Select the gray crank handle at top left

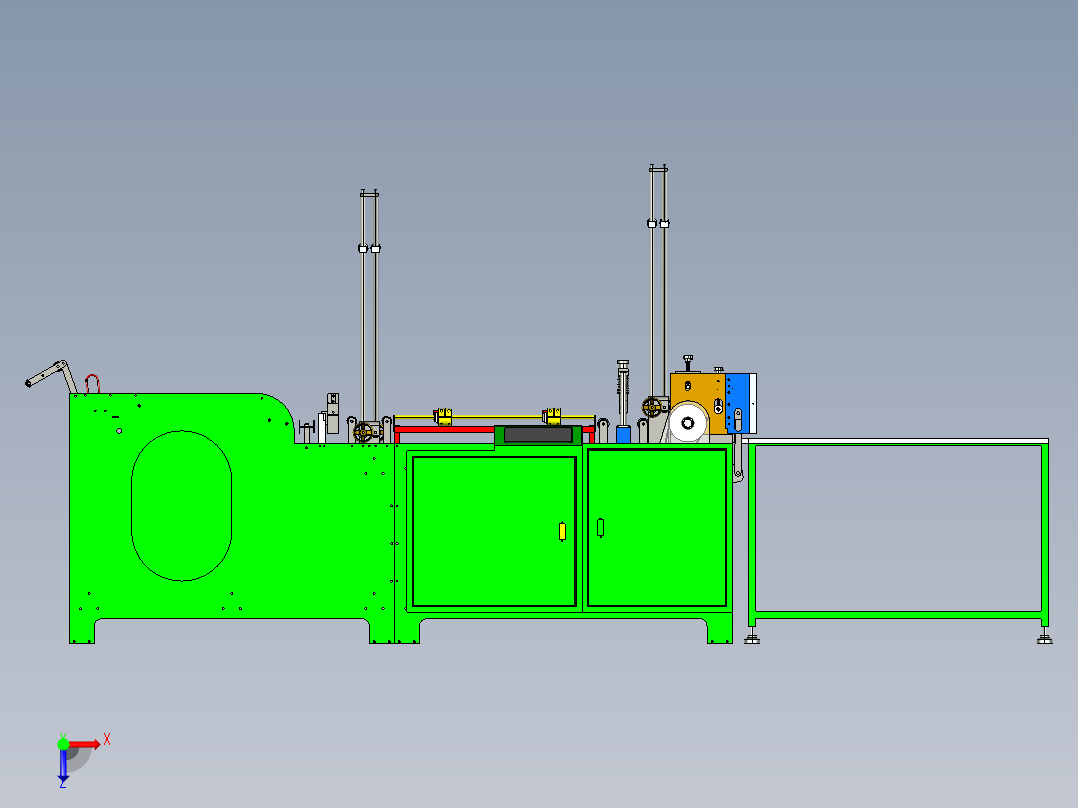51,375
